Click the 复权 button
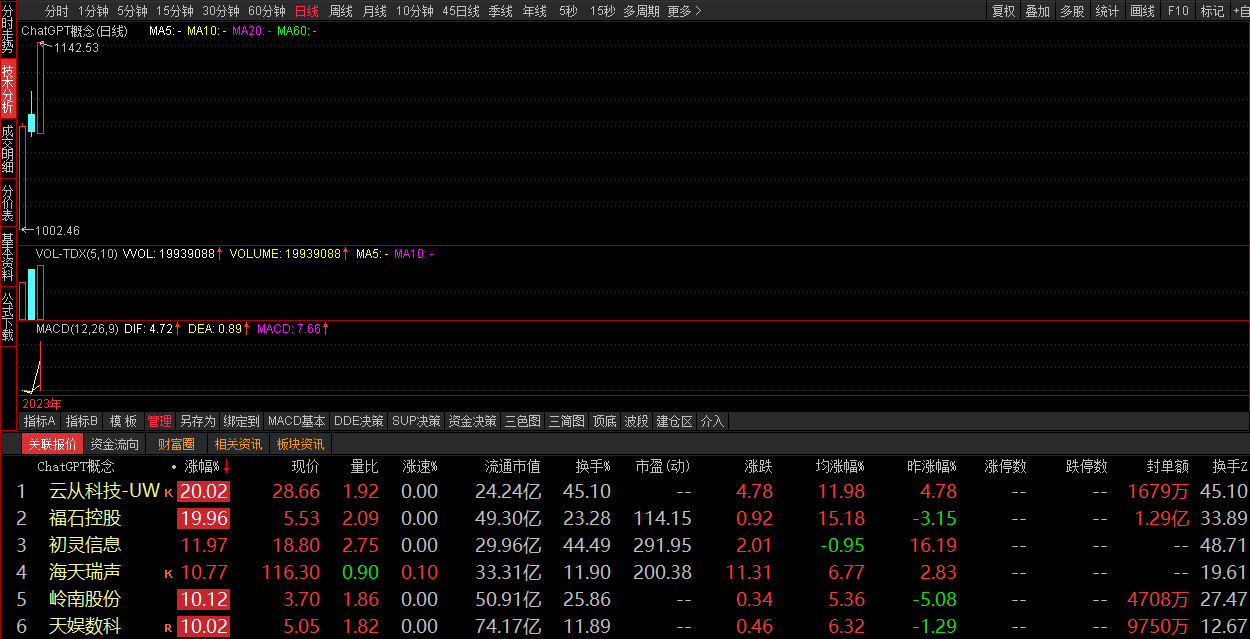1250x639 pixels. tap(1003, 11)
